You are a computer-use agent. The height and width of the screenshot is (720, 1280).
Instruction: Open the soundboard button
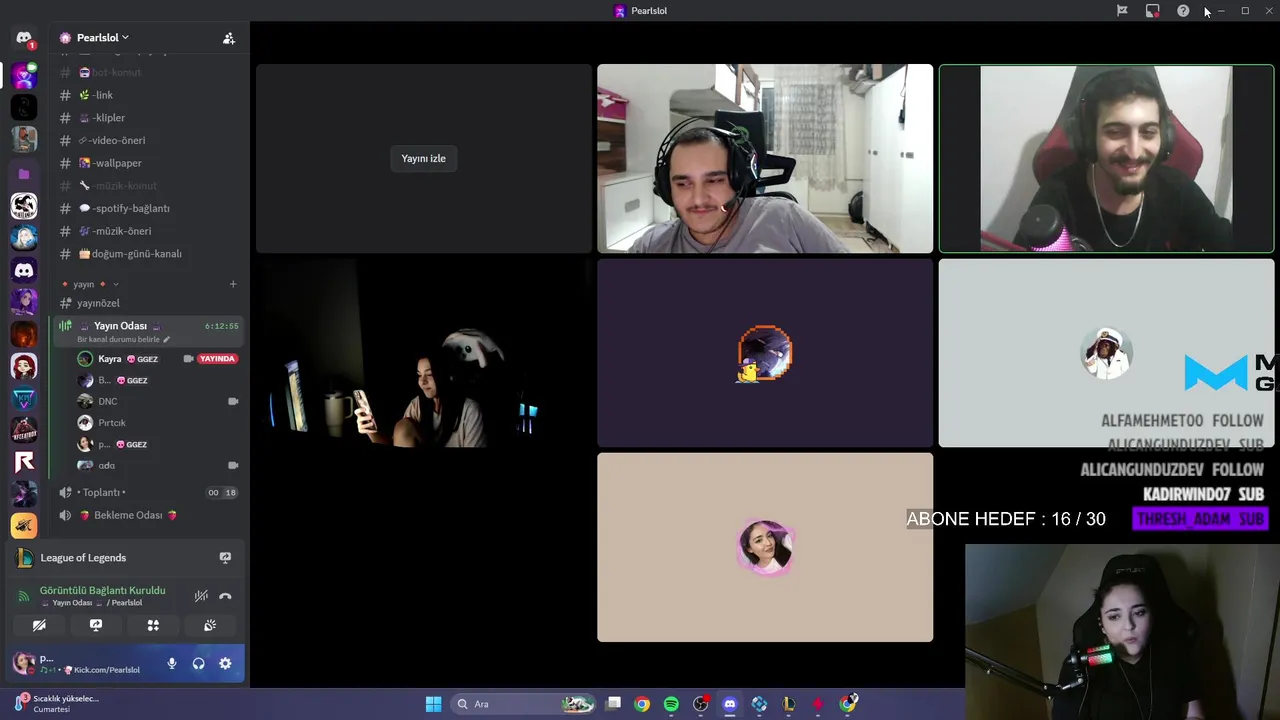[x=210, y=625]
